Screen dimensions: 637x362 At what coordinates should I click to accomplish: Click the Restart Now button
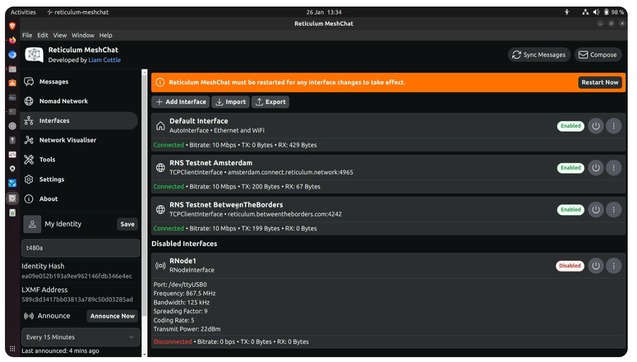click(600, 82)
